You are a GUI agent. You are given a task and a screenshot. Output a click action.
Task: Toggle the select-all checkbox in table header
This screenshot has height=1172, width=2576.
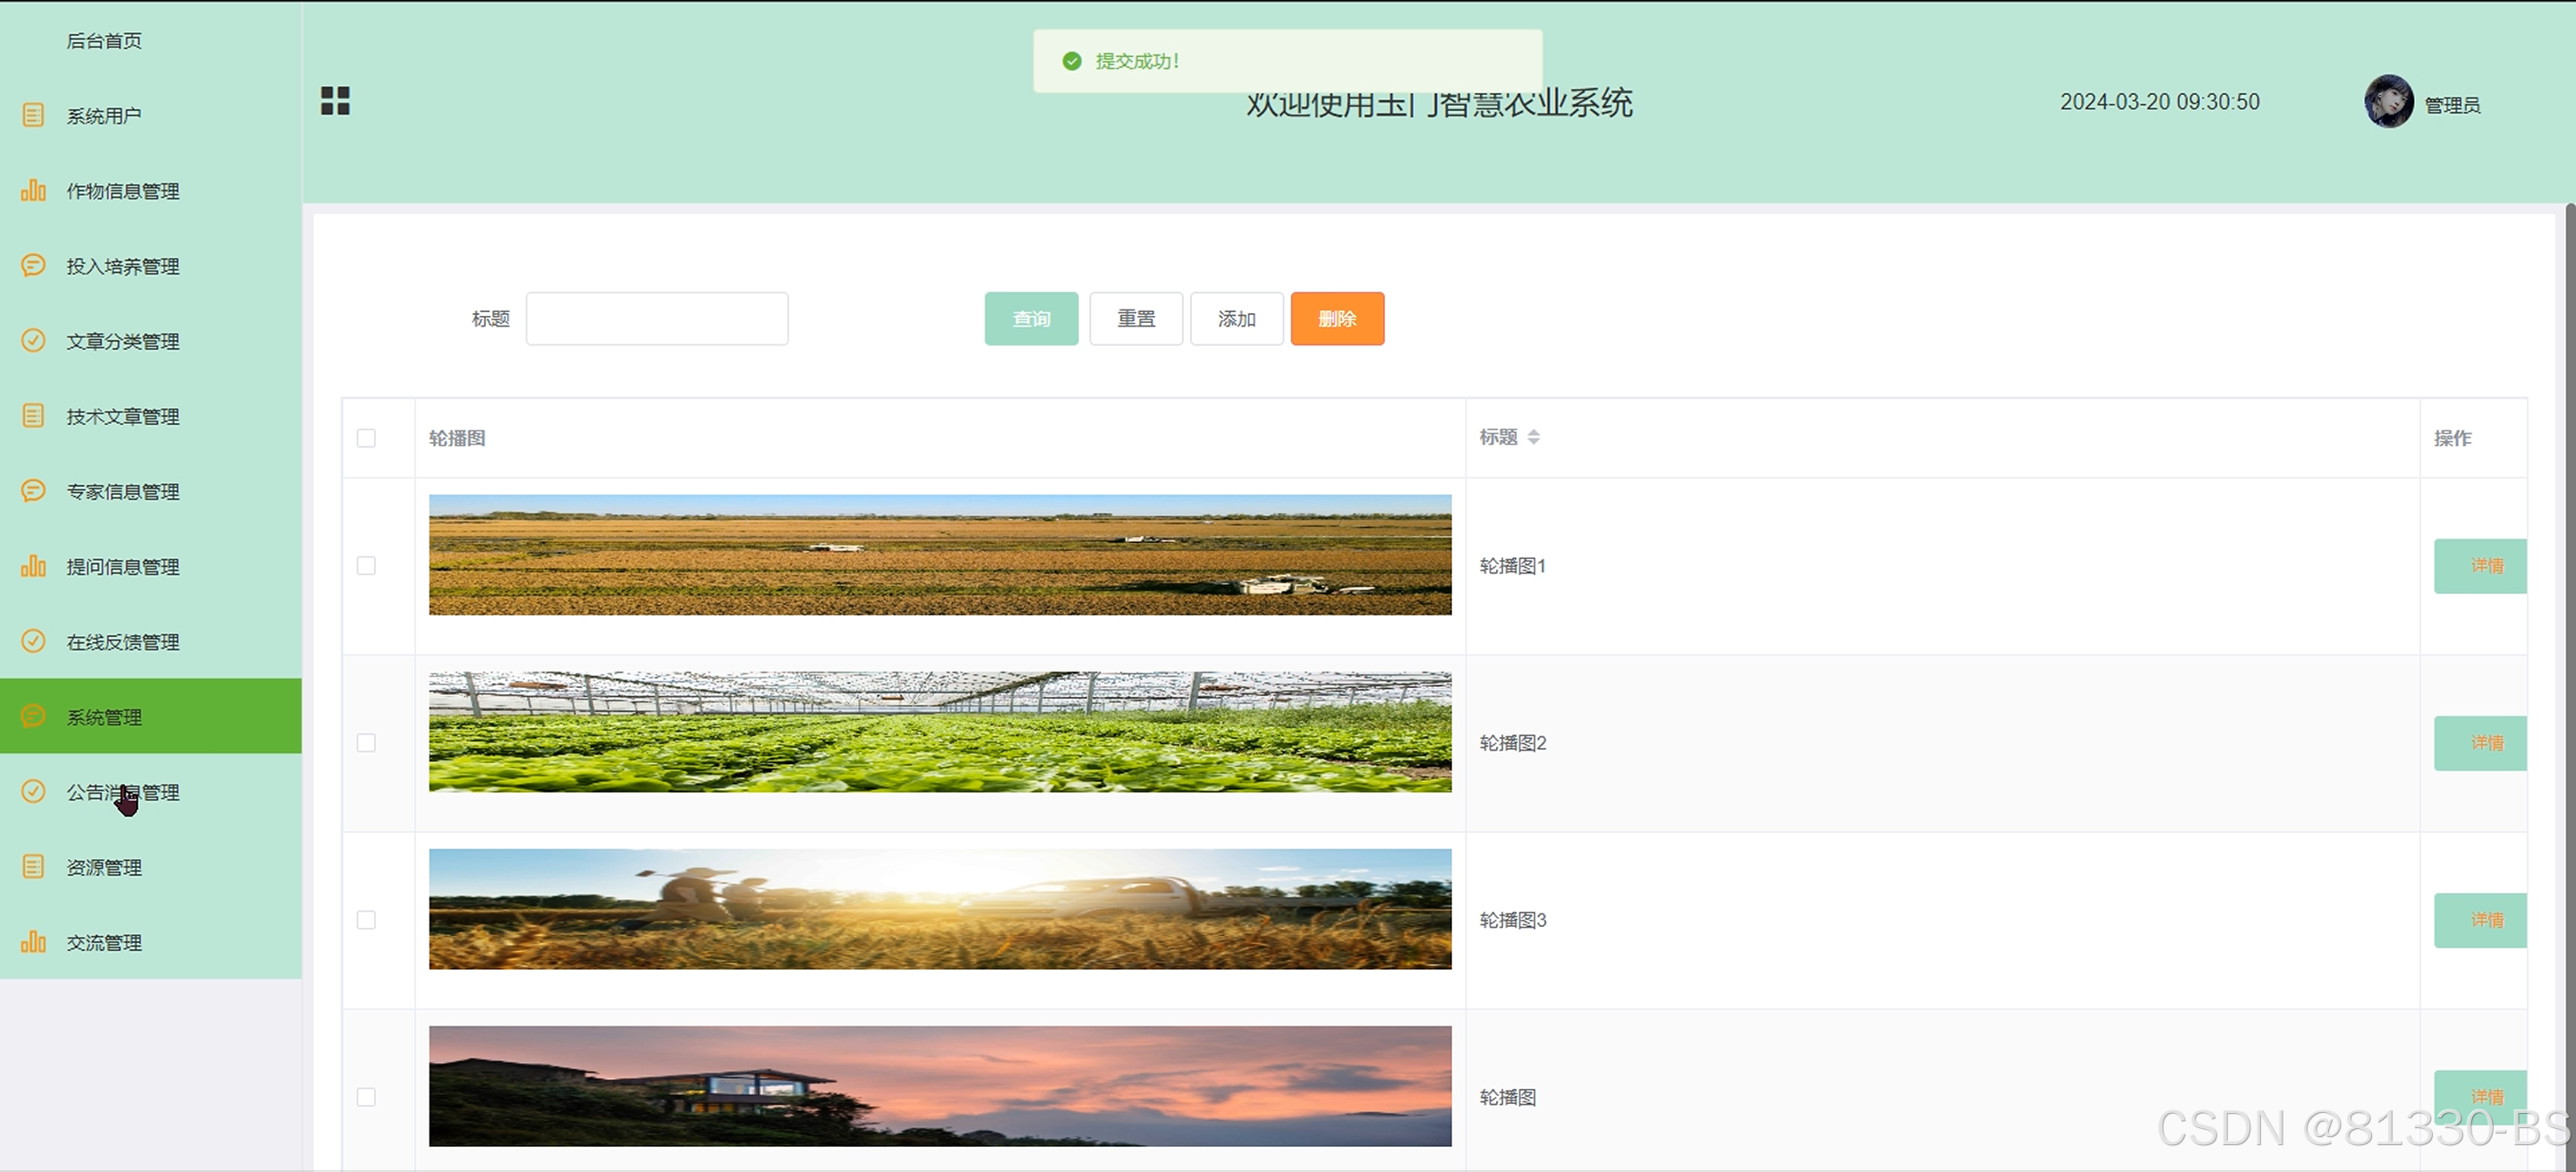366,438
